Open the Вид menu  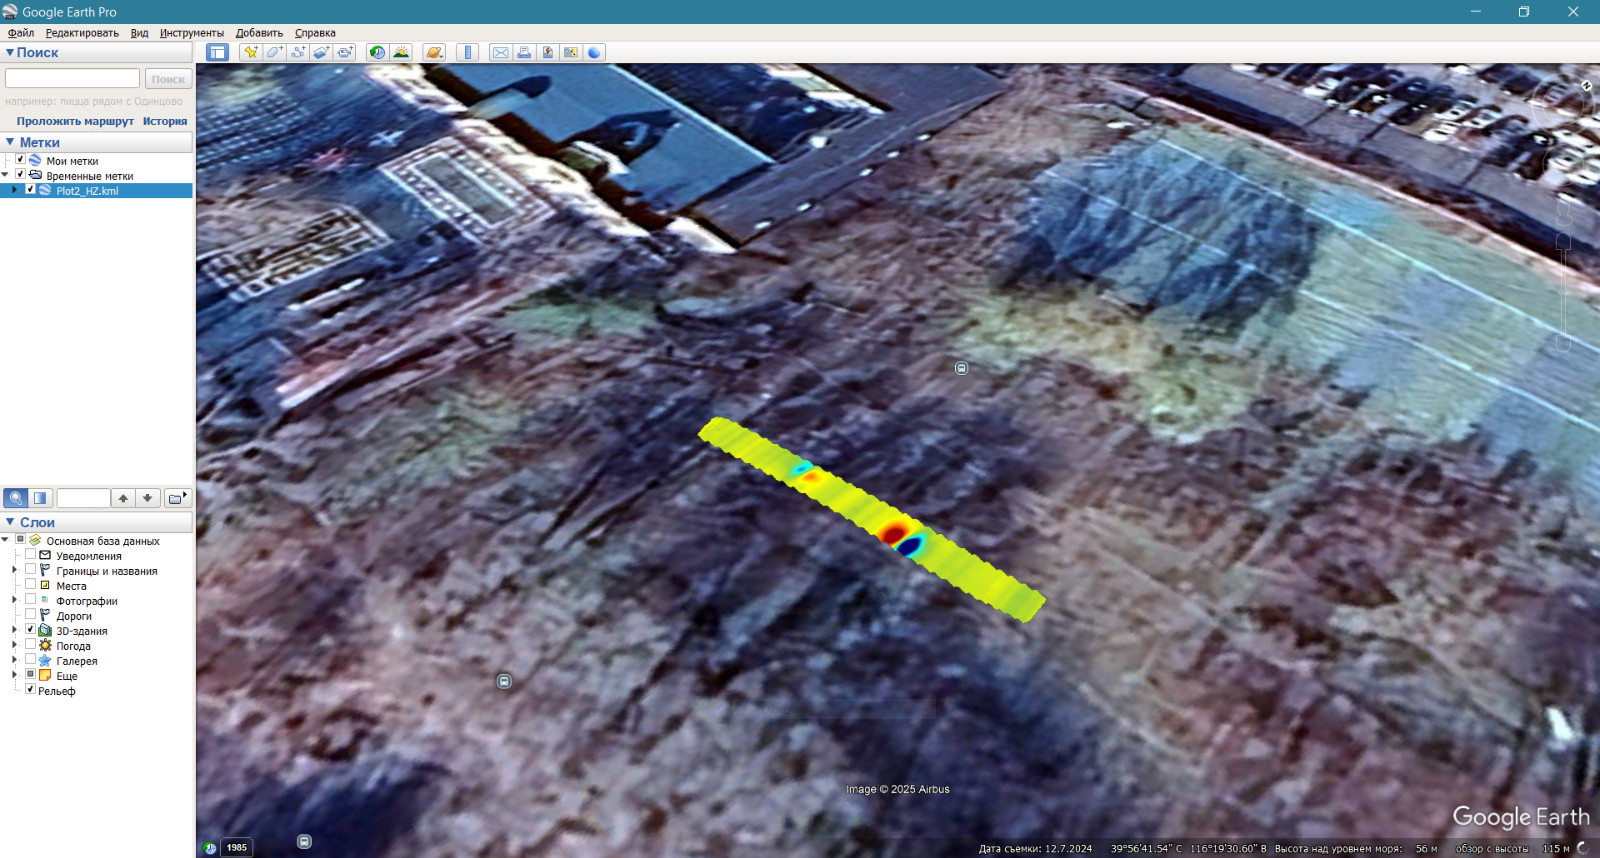pyautogui.click(x=139, y=33)
